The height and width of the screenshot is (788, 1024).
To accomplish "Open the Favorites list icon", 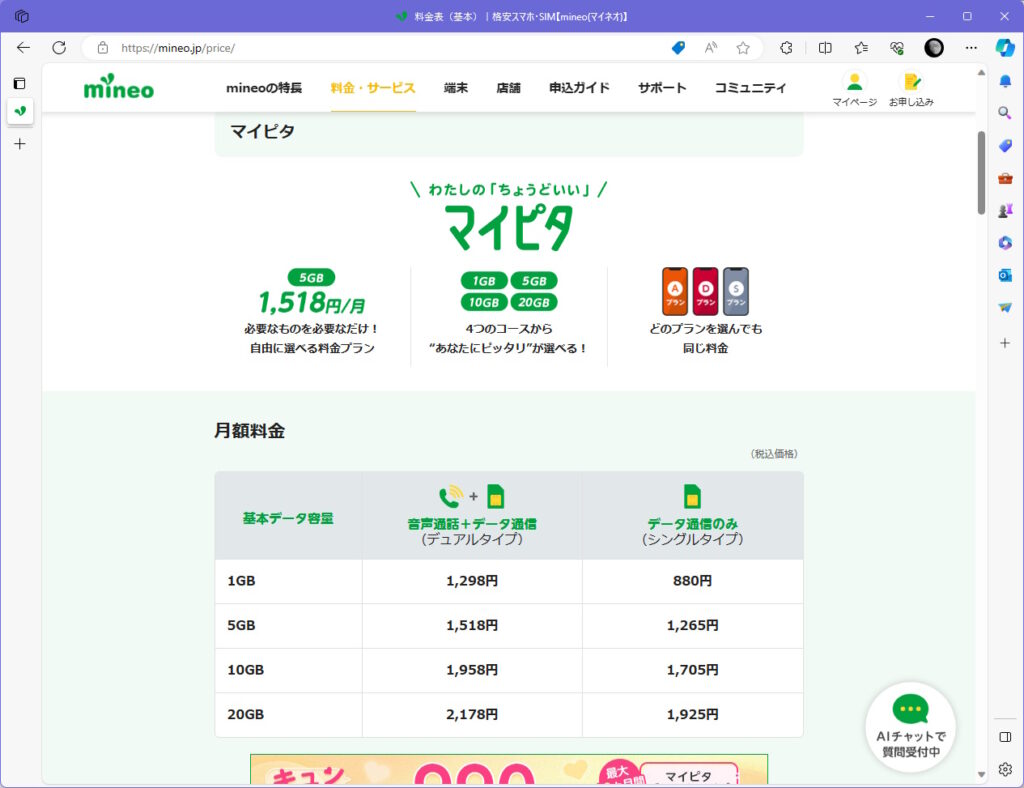I will pyautogui.click(x=861, y=48).
